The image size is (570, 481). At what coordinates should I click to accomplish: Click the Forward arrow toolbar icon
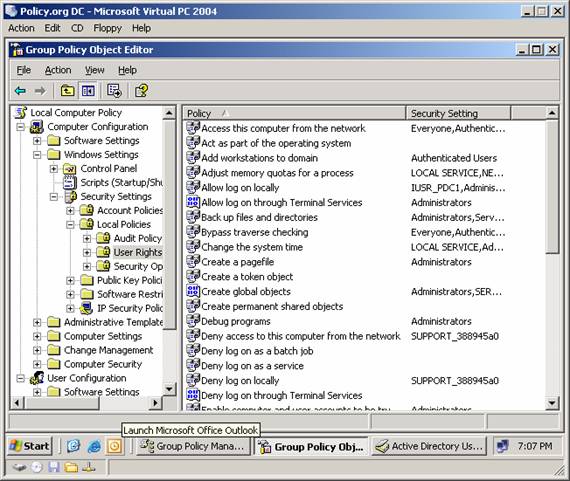40,91
